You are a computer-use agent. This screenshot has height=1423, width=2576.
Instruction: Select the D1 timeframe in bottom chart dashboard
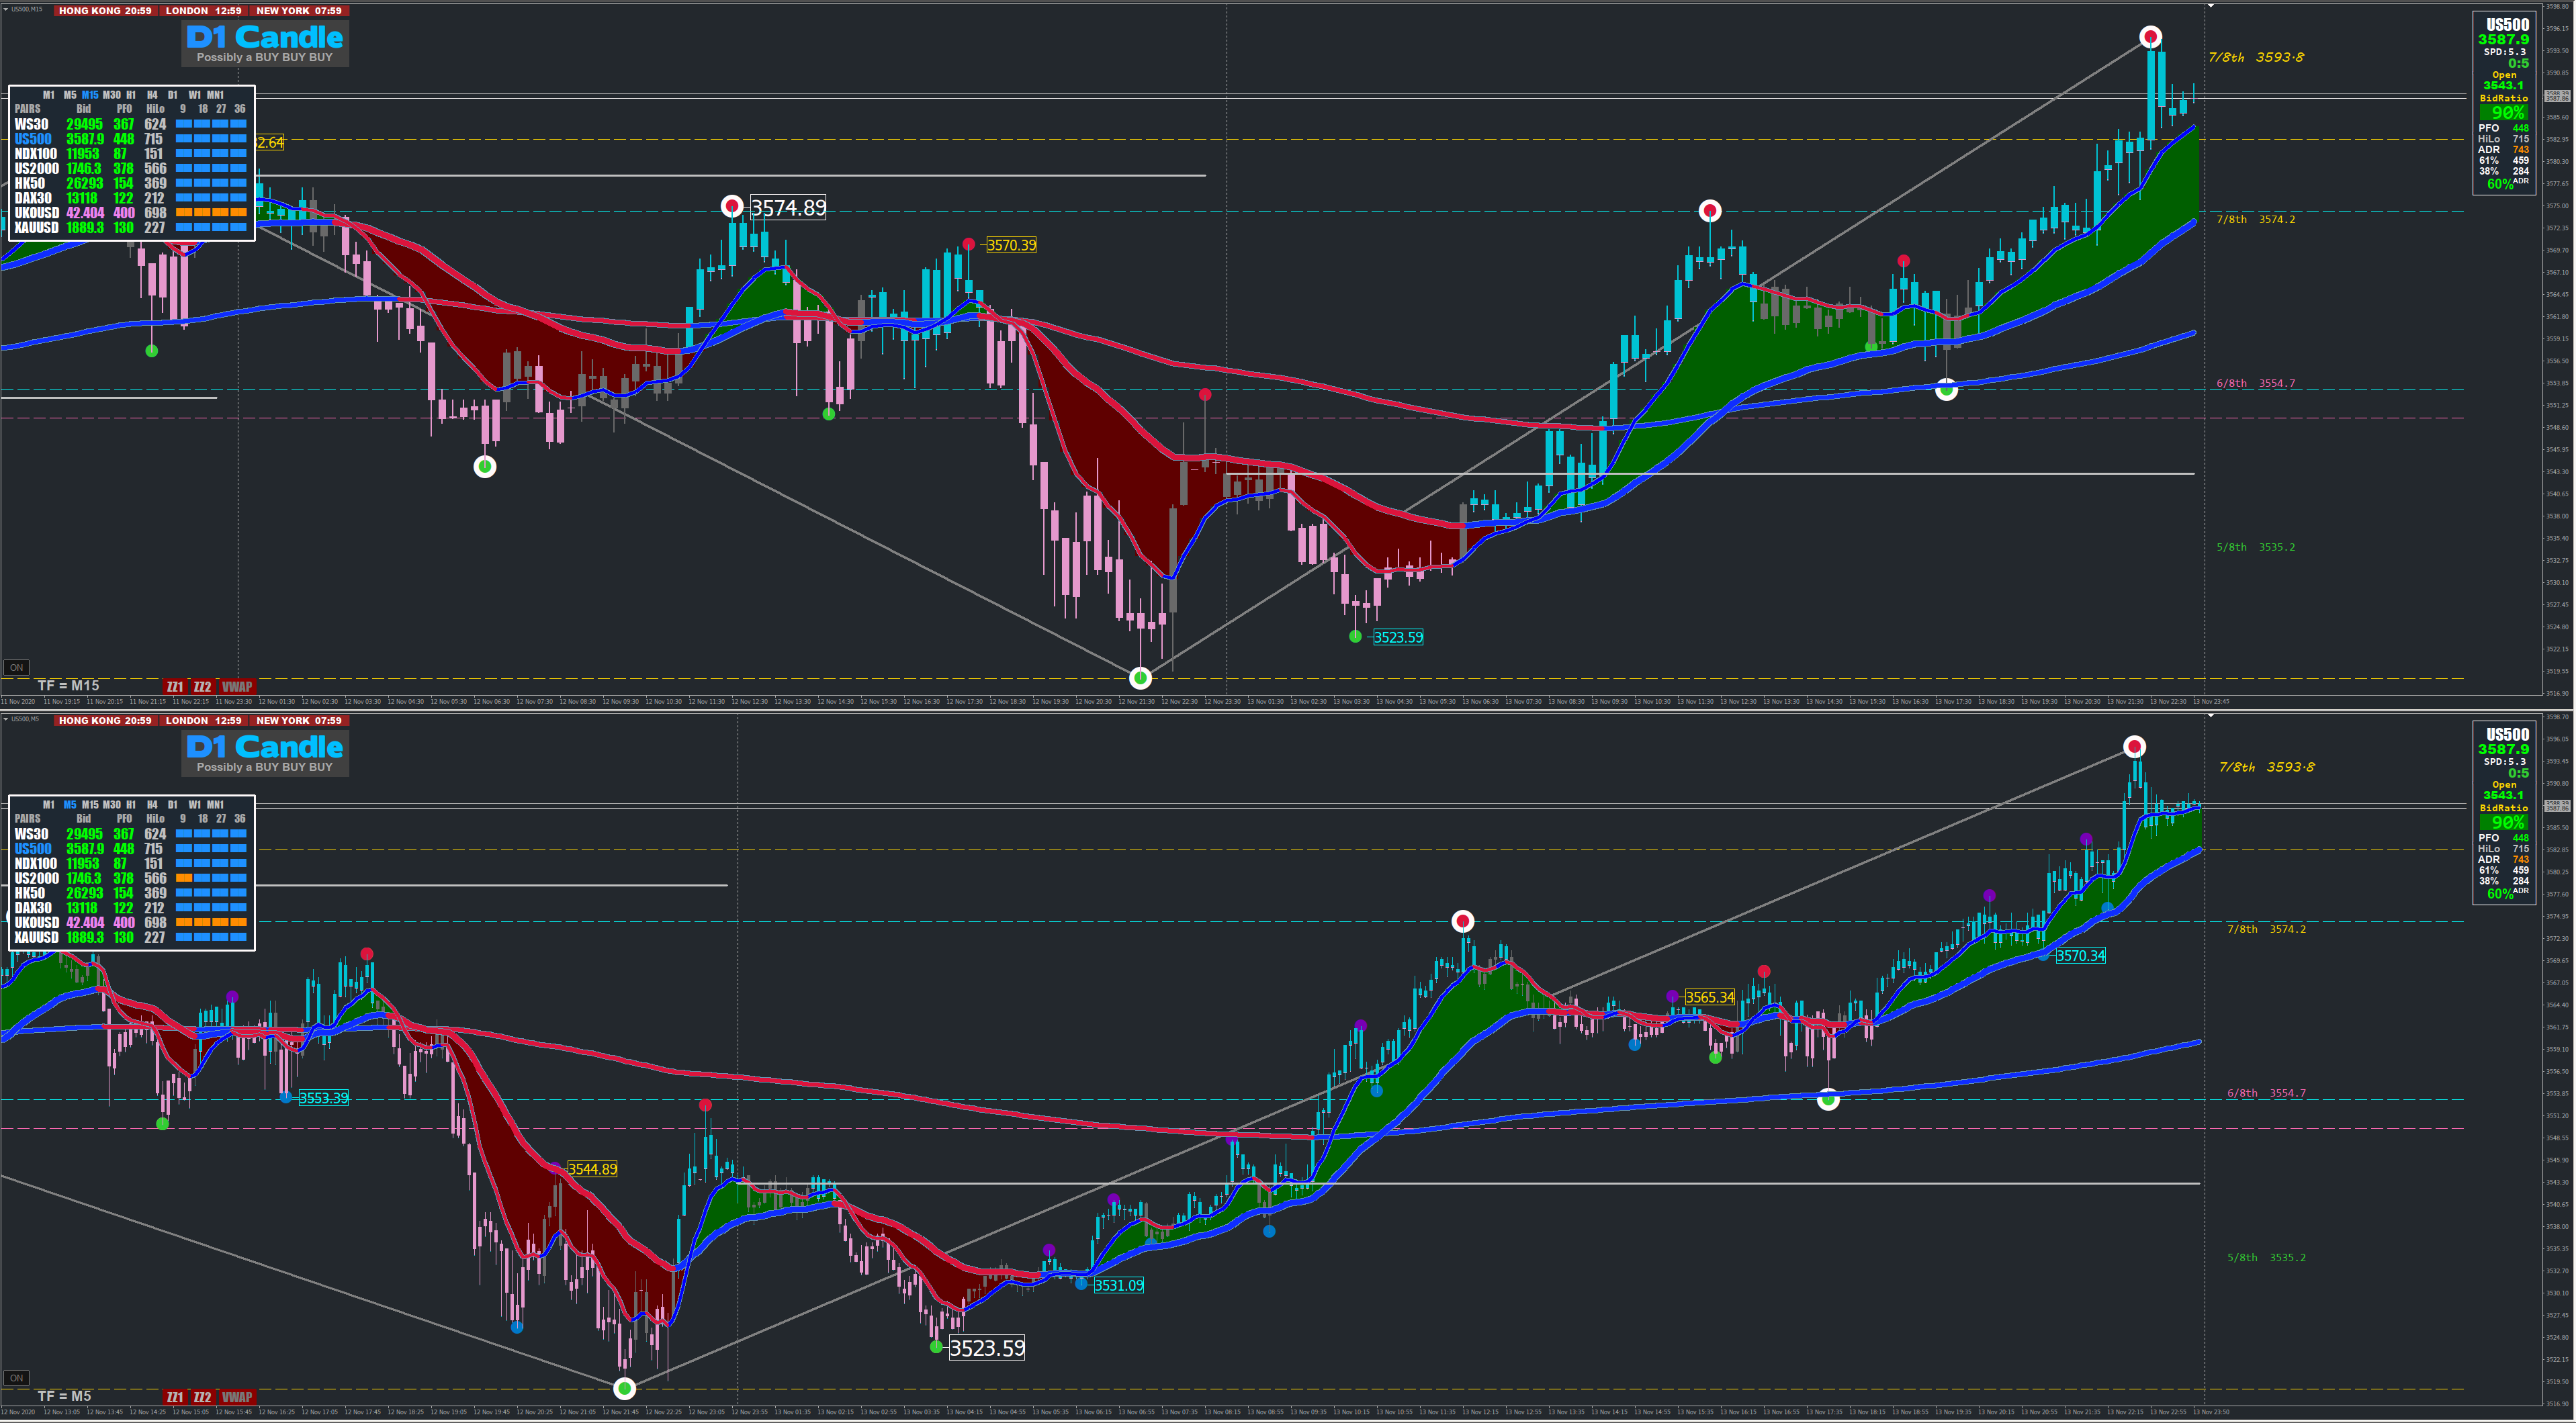[172, 805]
